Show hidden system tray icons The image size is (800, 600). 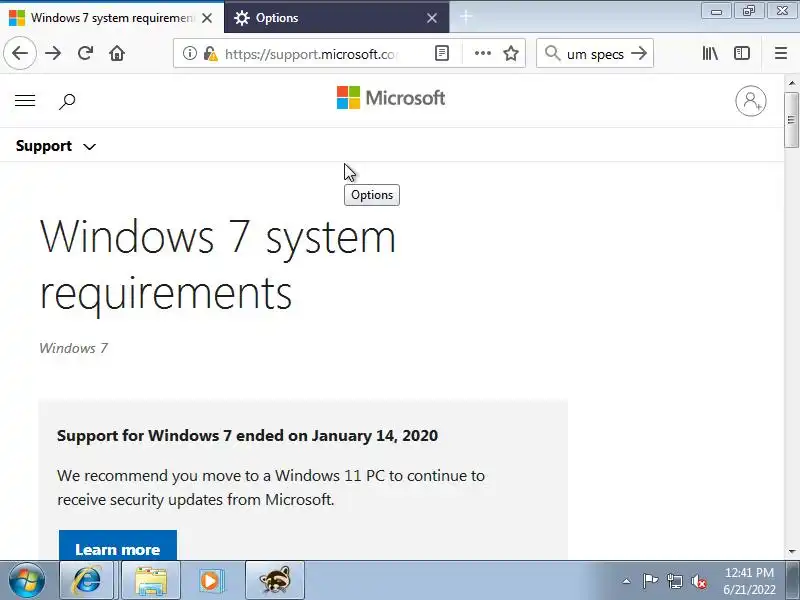coord(626,581)
